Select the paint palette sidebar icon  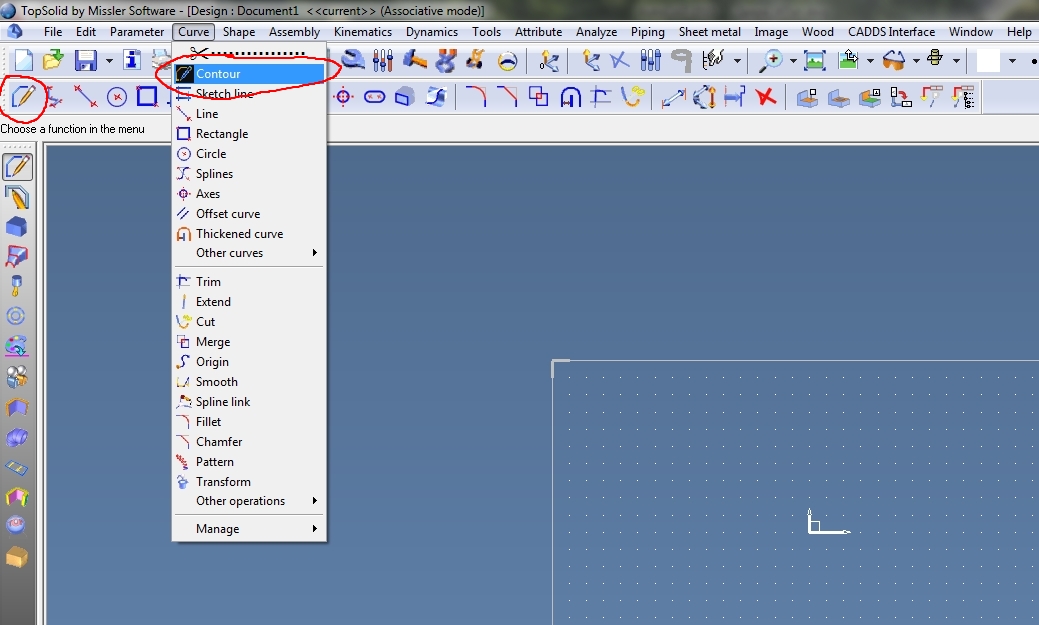(16, 346)
